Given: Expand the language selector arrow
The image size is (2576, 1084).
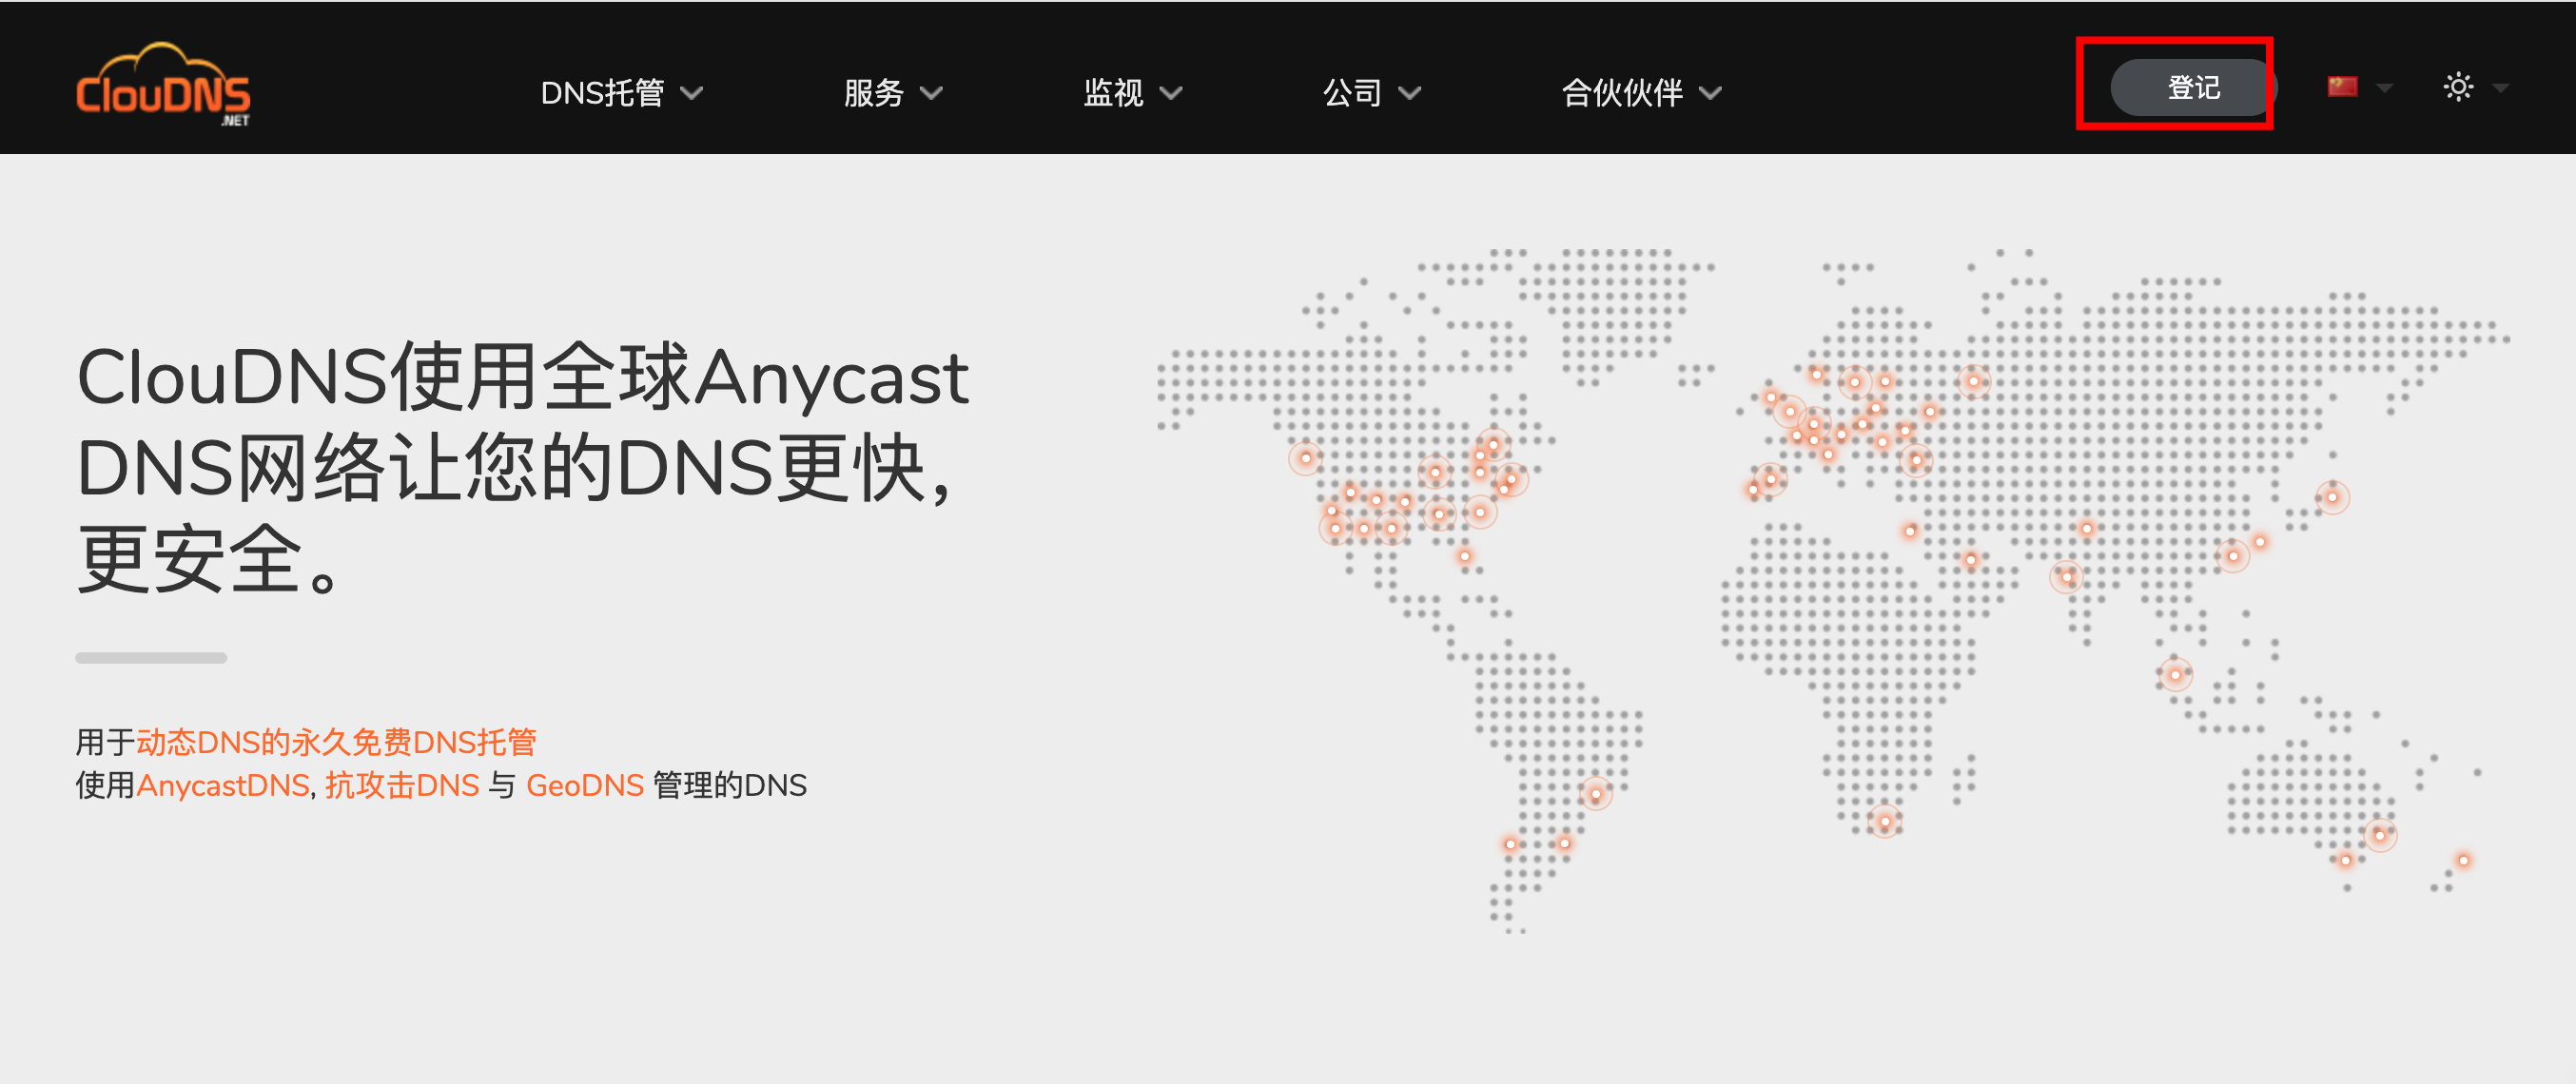Looking at the screenshot, I should [2385, 88].
